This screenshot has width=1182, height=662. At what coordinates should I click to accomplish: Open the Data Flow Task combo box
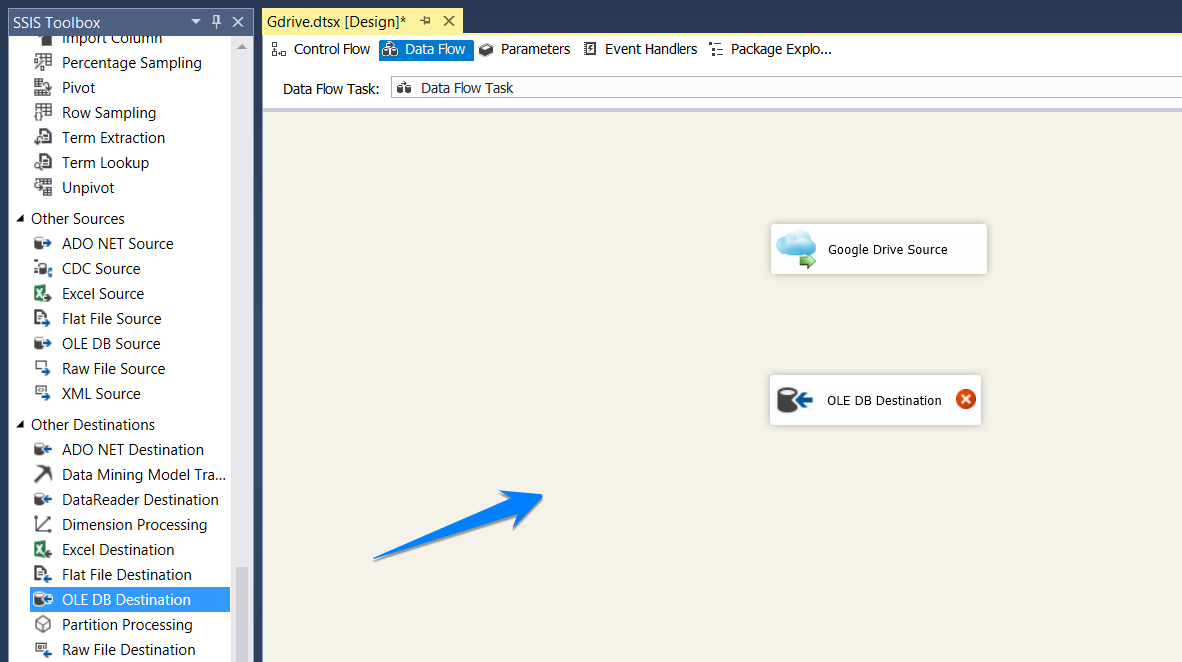tap(786, 88)
